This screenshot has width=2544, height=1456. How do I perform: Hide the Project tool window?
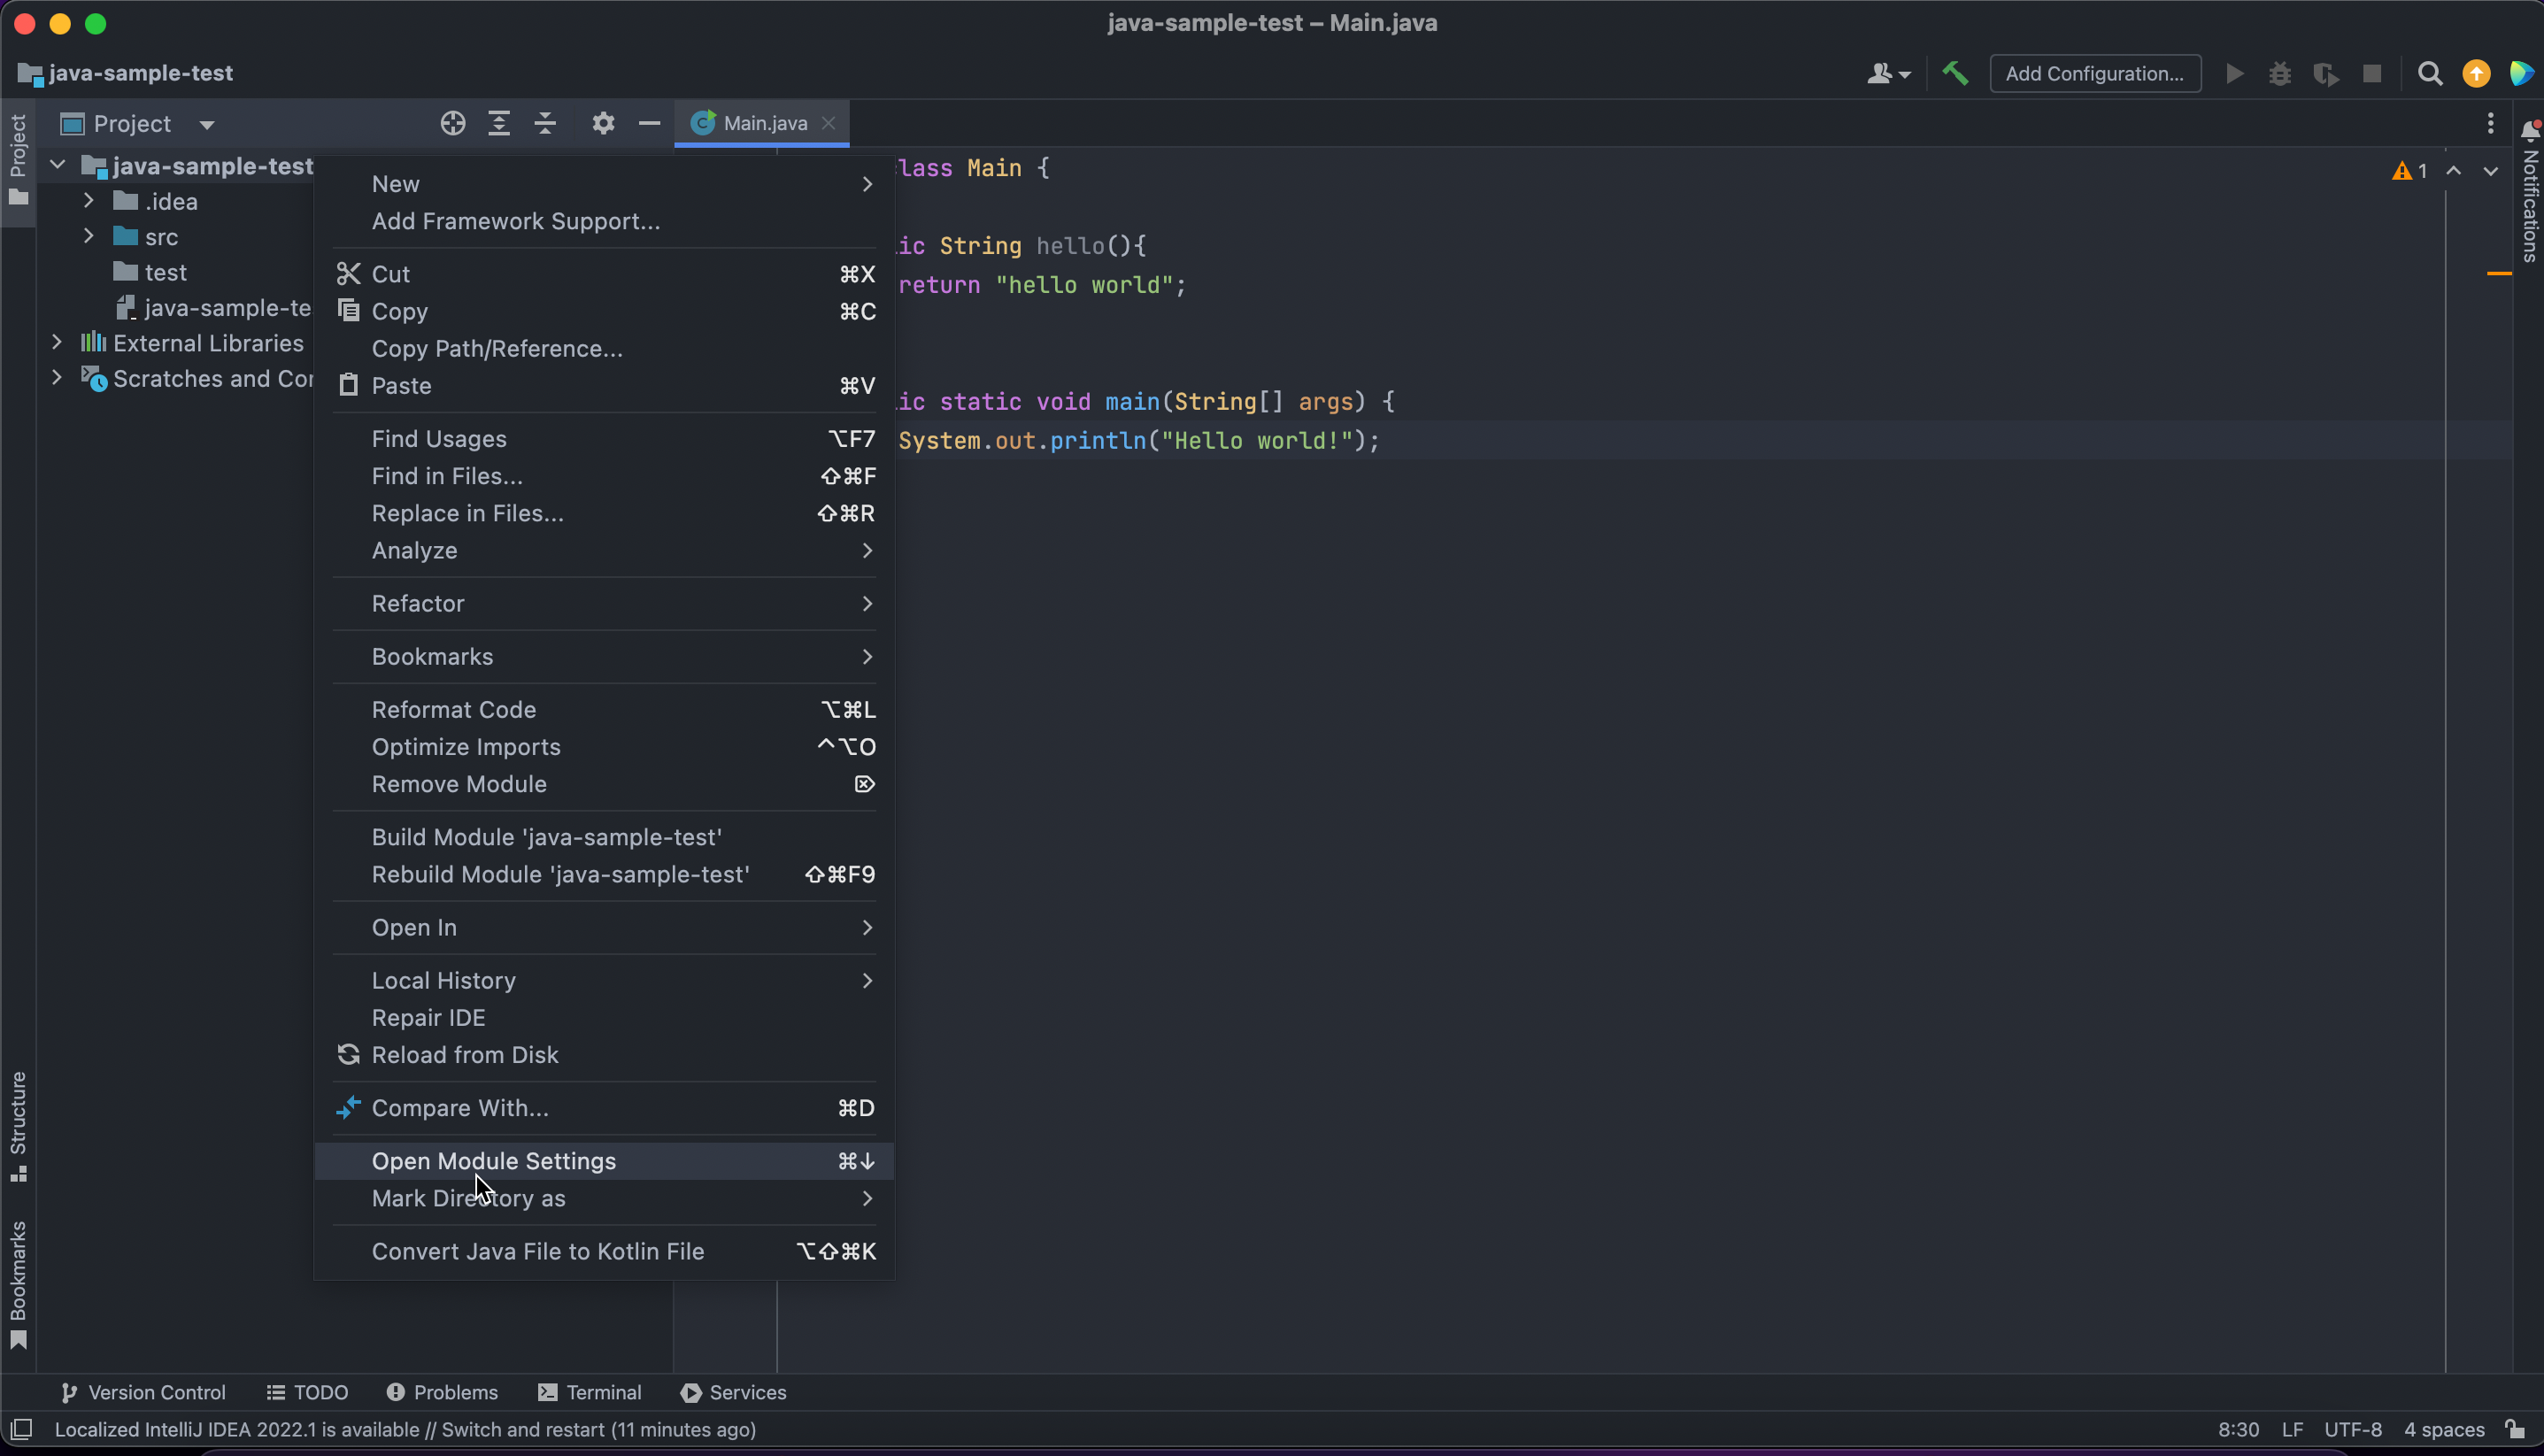point(649,123)
